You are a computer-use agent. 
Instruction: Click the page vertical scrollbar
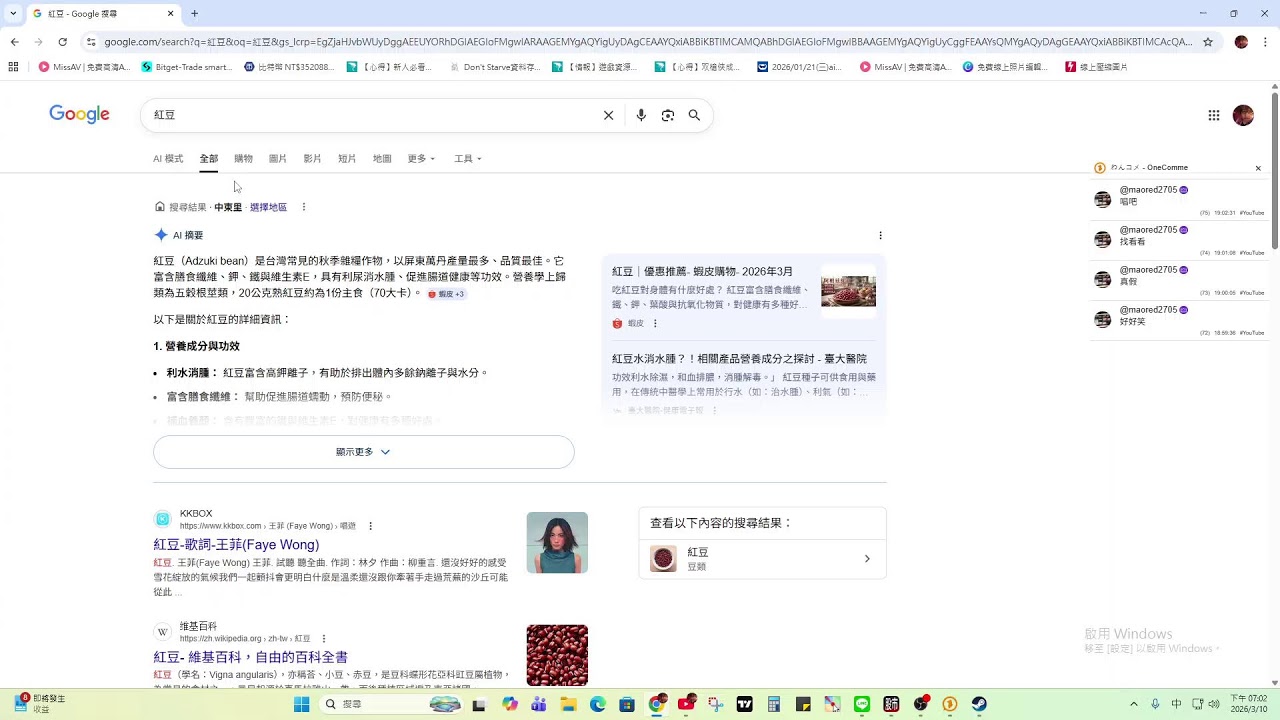1275,170
